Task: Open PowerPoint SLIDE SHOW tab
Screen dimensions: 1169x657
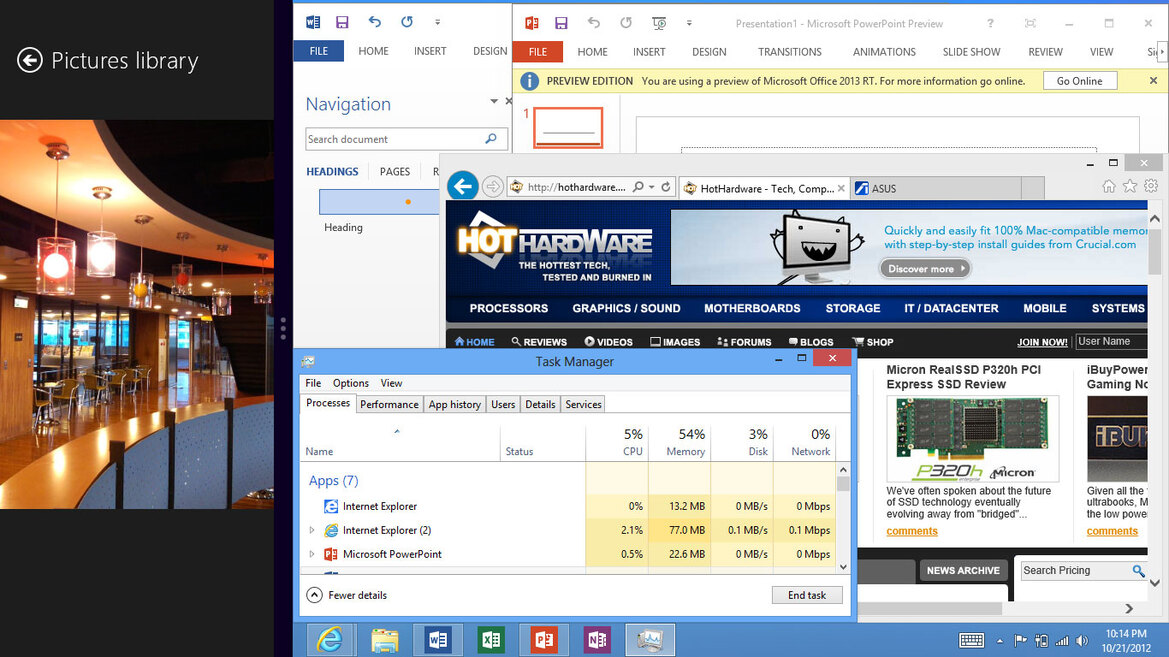Action: coord(971,51)
